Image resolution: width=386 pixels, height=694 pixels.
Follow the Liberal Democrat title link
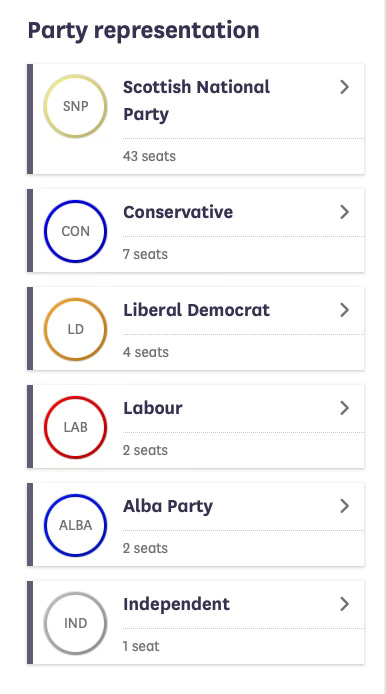[197, 310]
